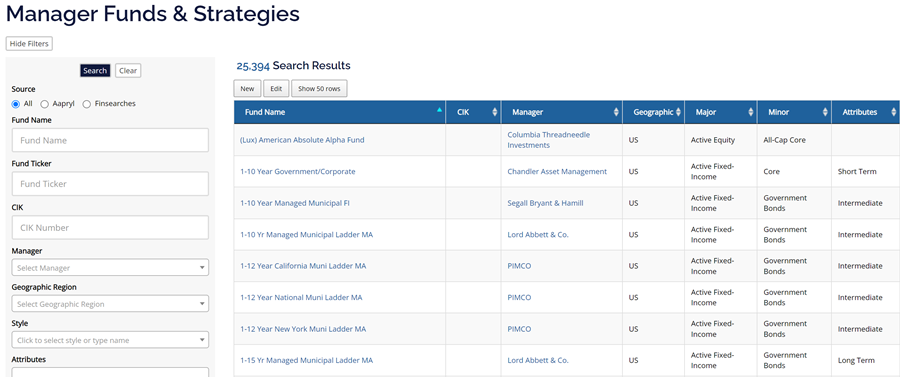
Task: Focus the Fund Name input field
Action: coord(110,140)
